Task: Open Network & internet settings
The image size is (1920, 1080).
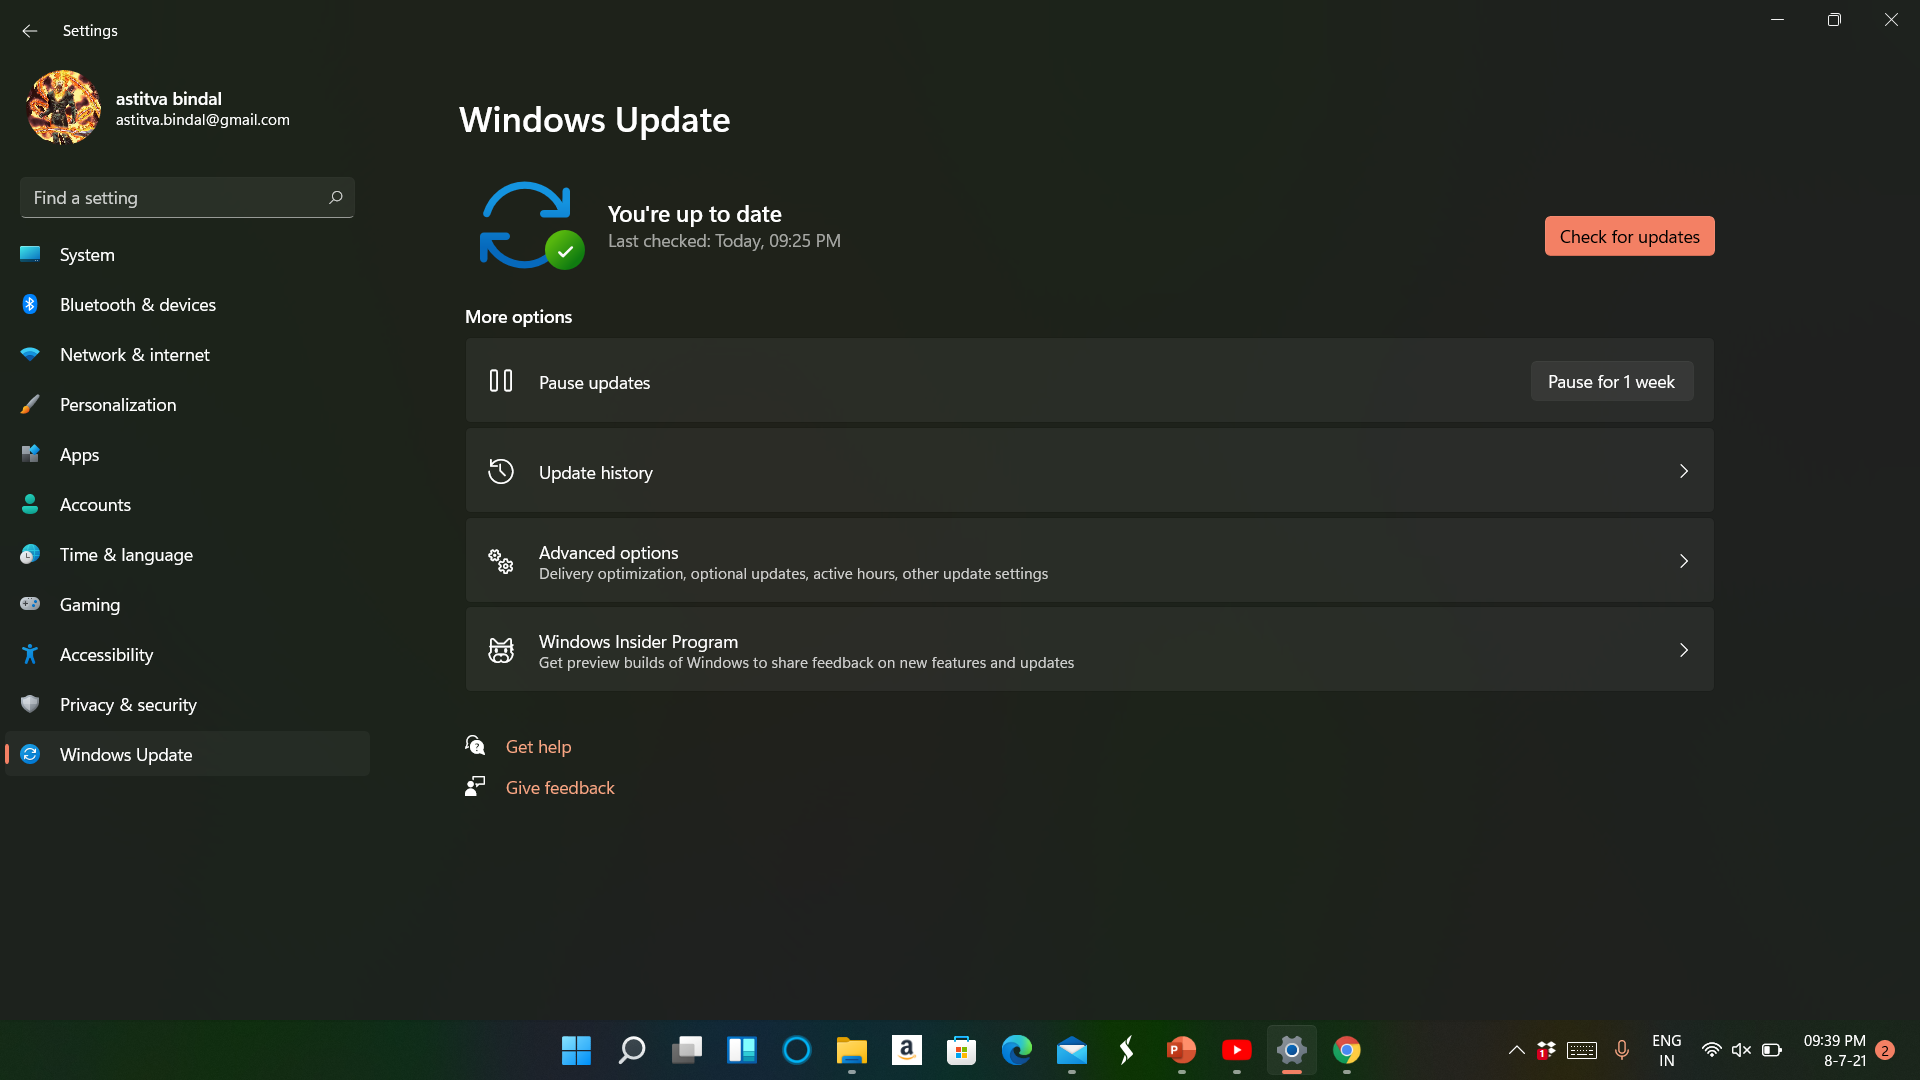Action: [x=187, y=354]
